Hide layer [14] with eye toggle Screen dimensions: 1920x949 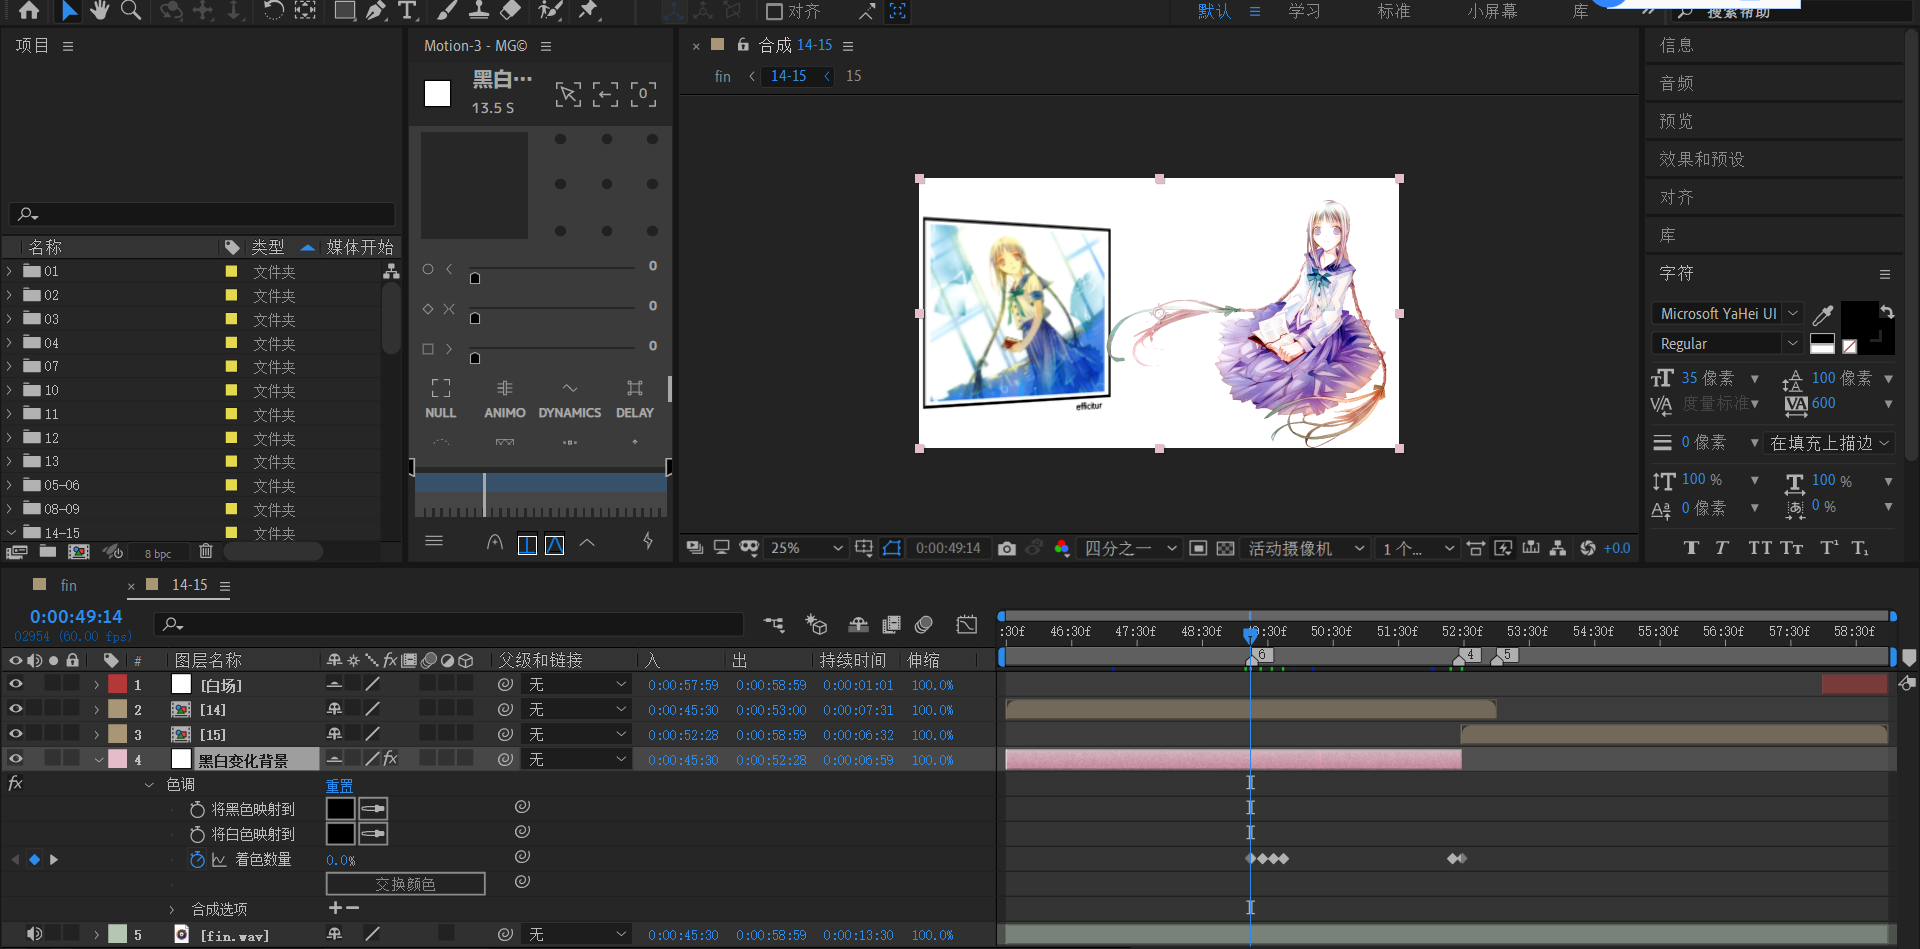tap(16, 709)
